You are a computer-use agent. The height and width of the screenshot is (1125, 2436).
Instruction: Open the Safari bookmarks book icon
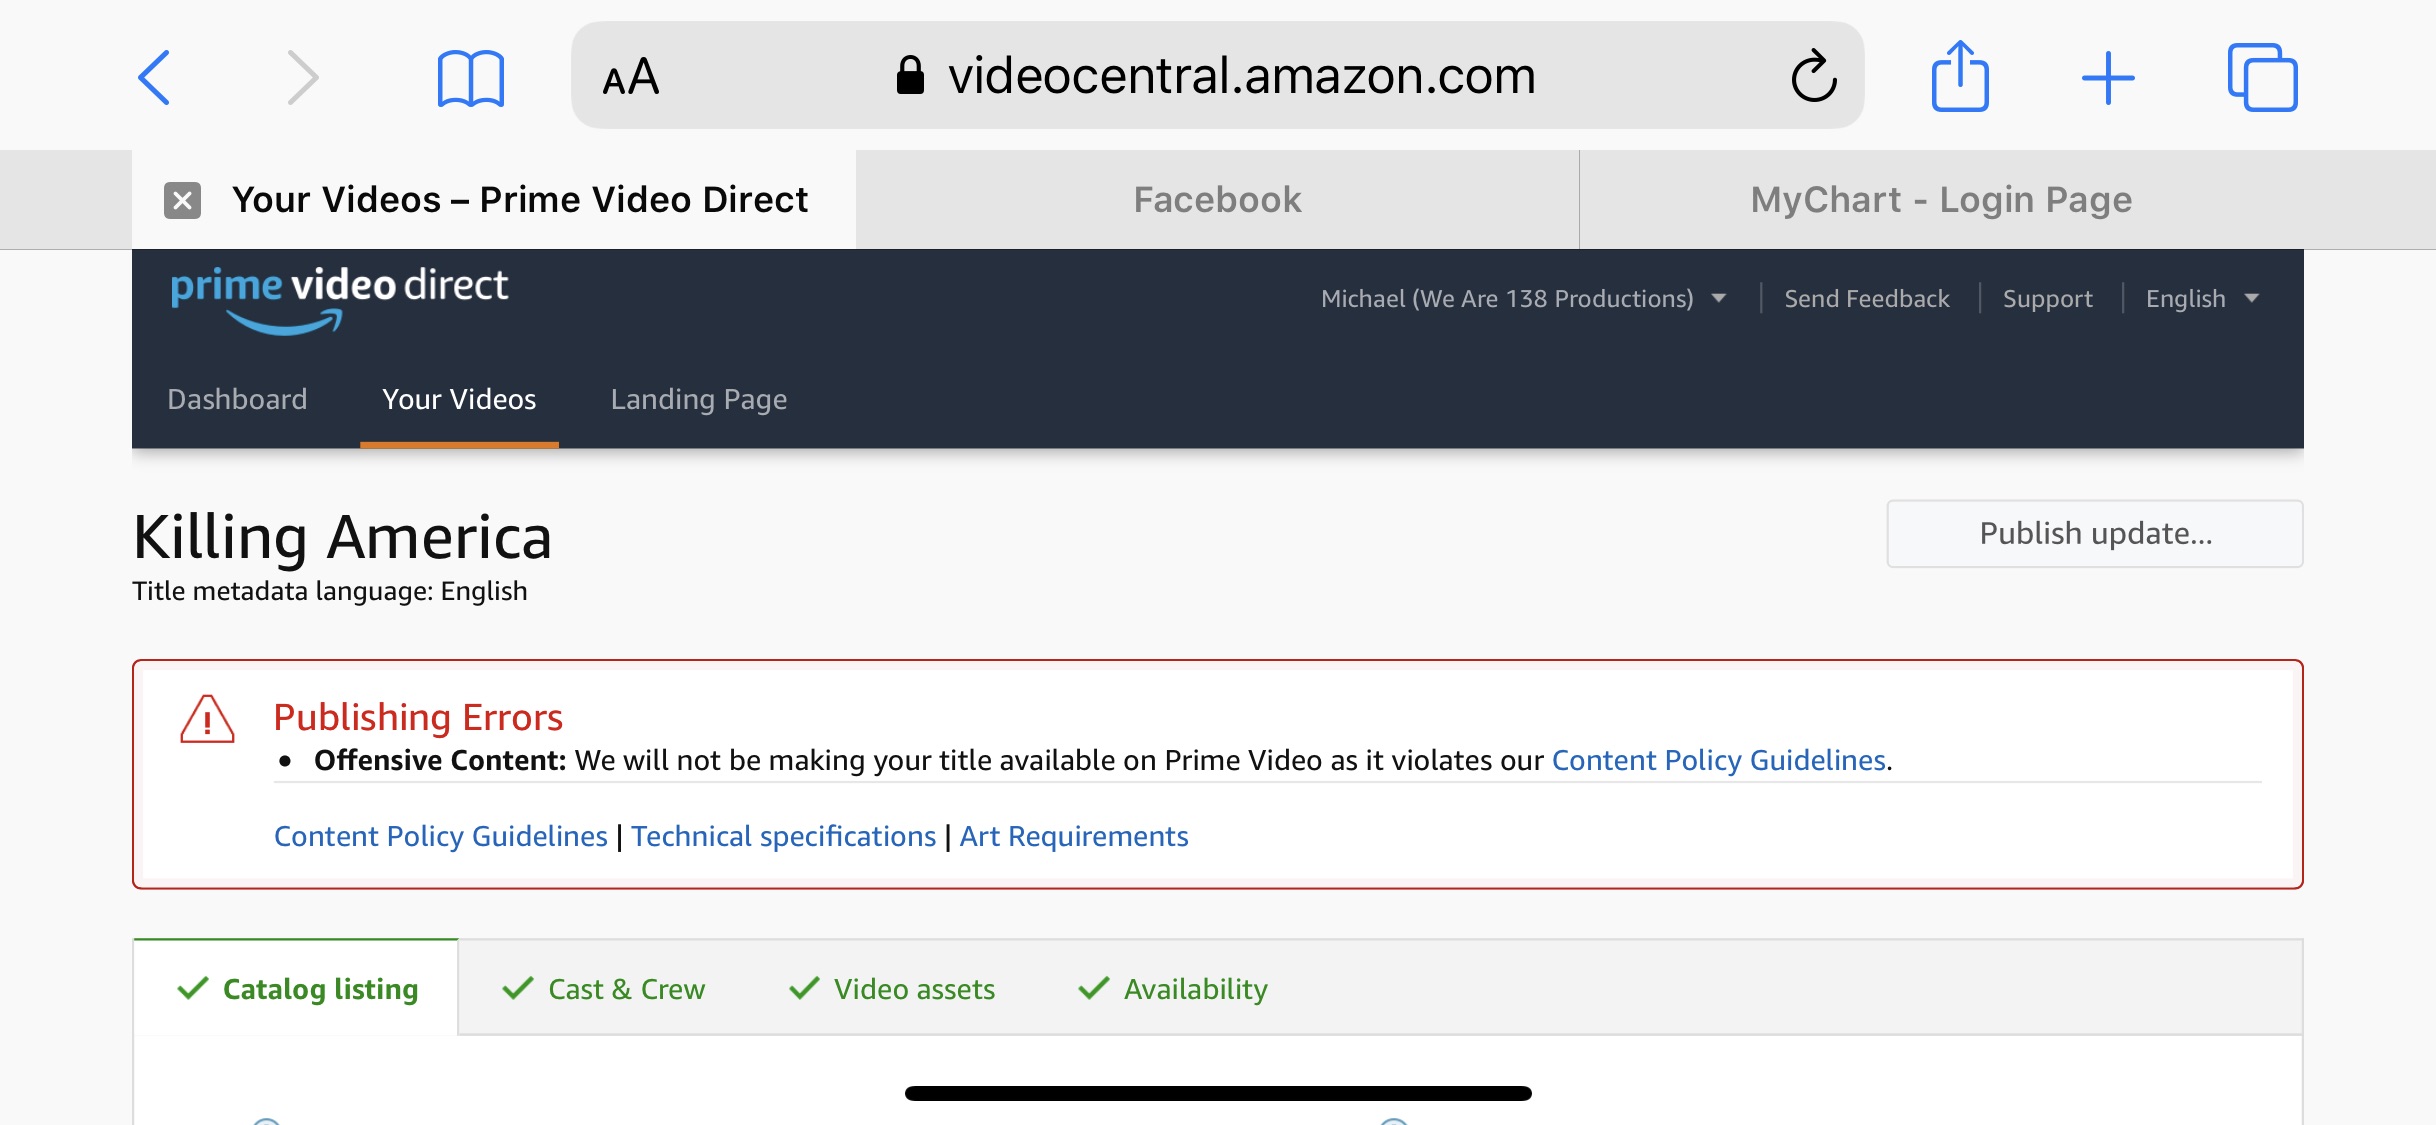(x=471, y=78)
